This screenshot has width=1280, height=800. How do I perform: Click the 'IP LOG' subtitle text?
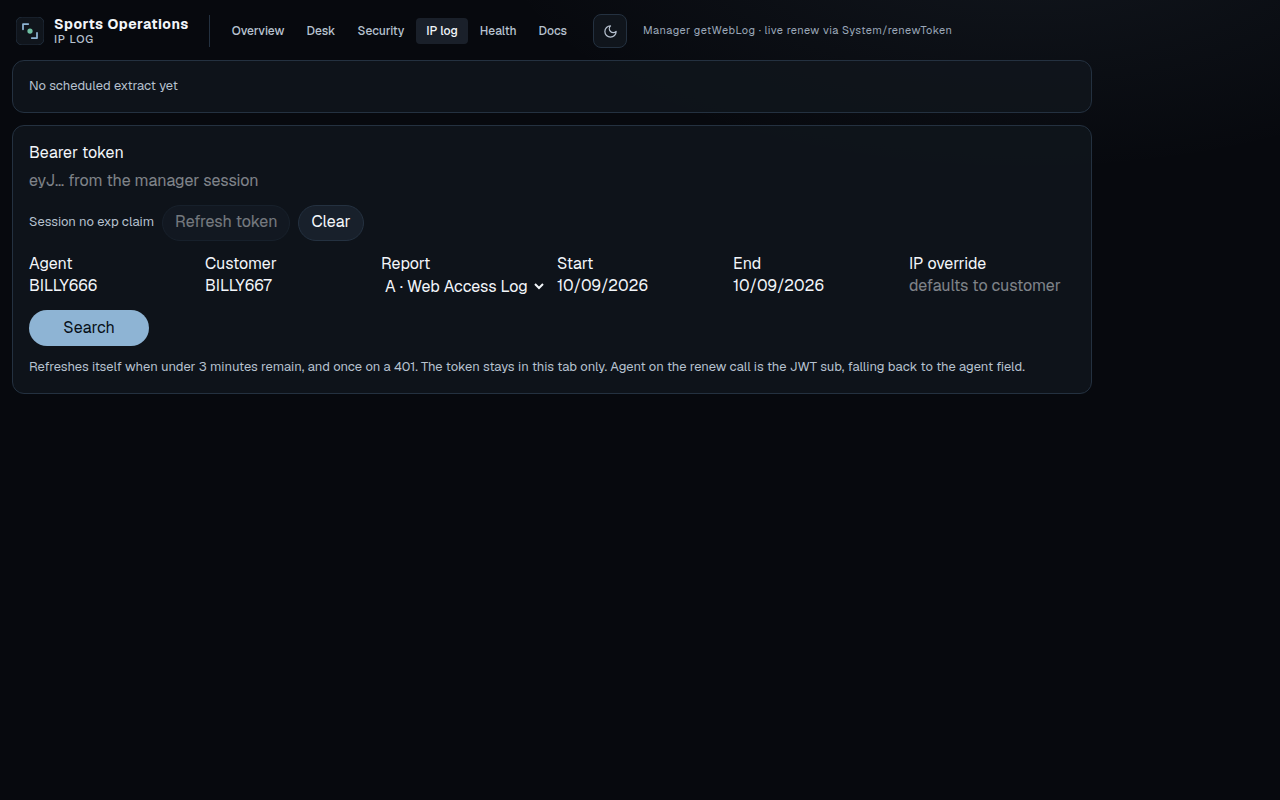pyautogui.click(x=74, y=40)
